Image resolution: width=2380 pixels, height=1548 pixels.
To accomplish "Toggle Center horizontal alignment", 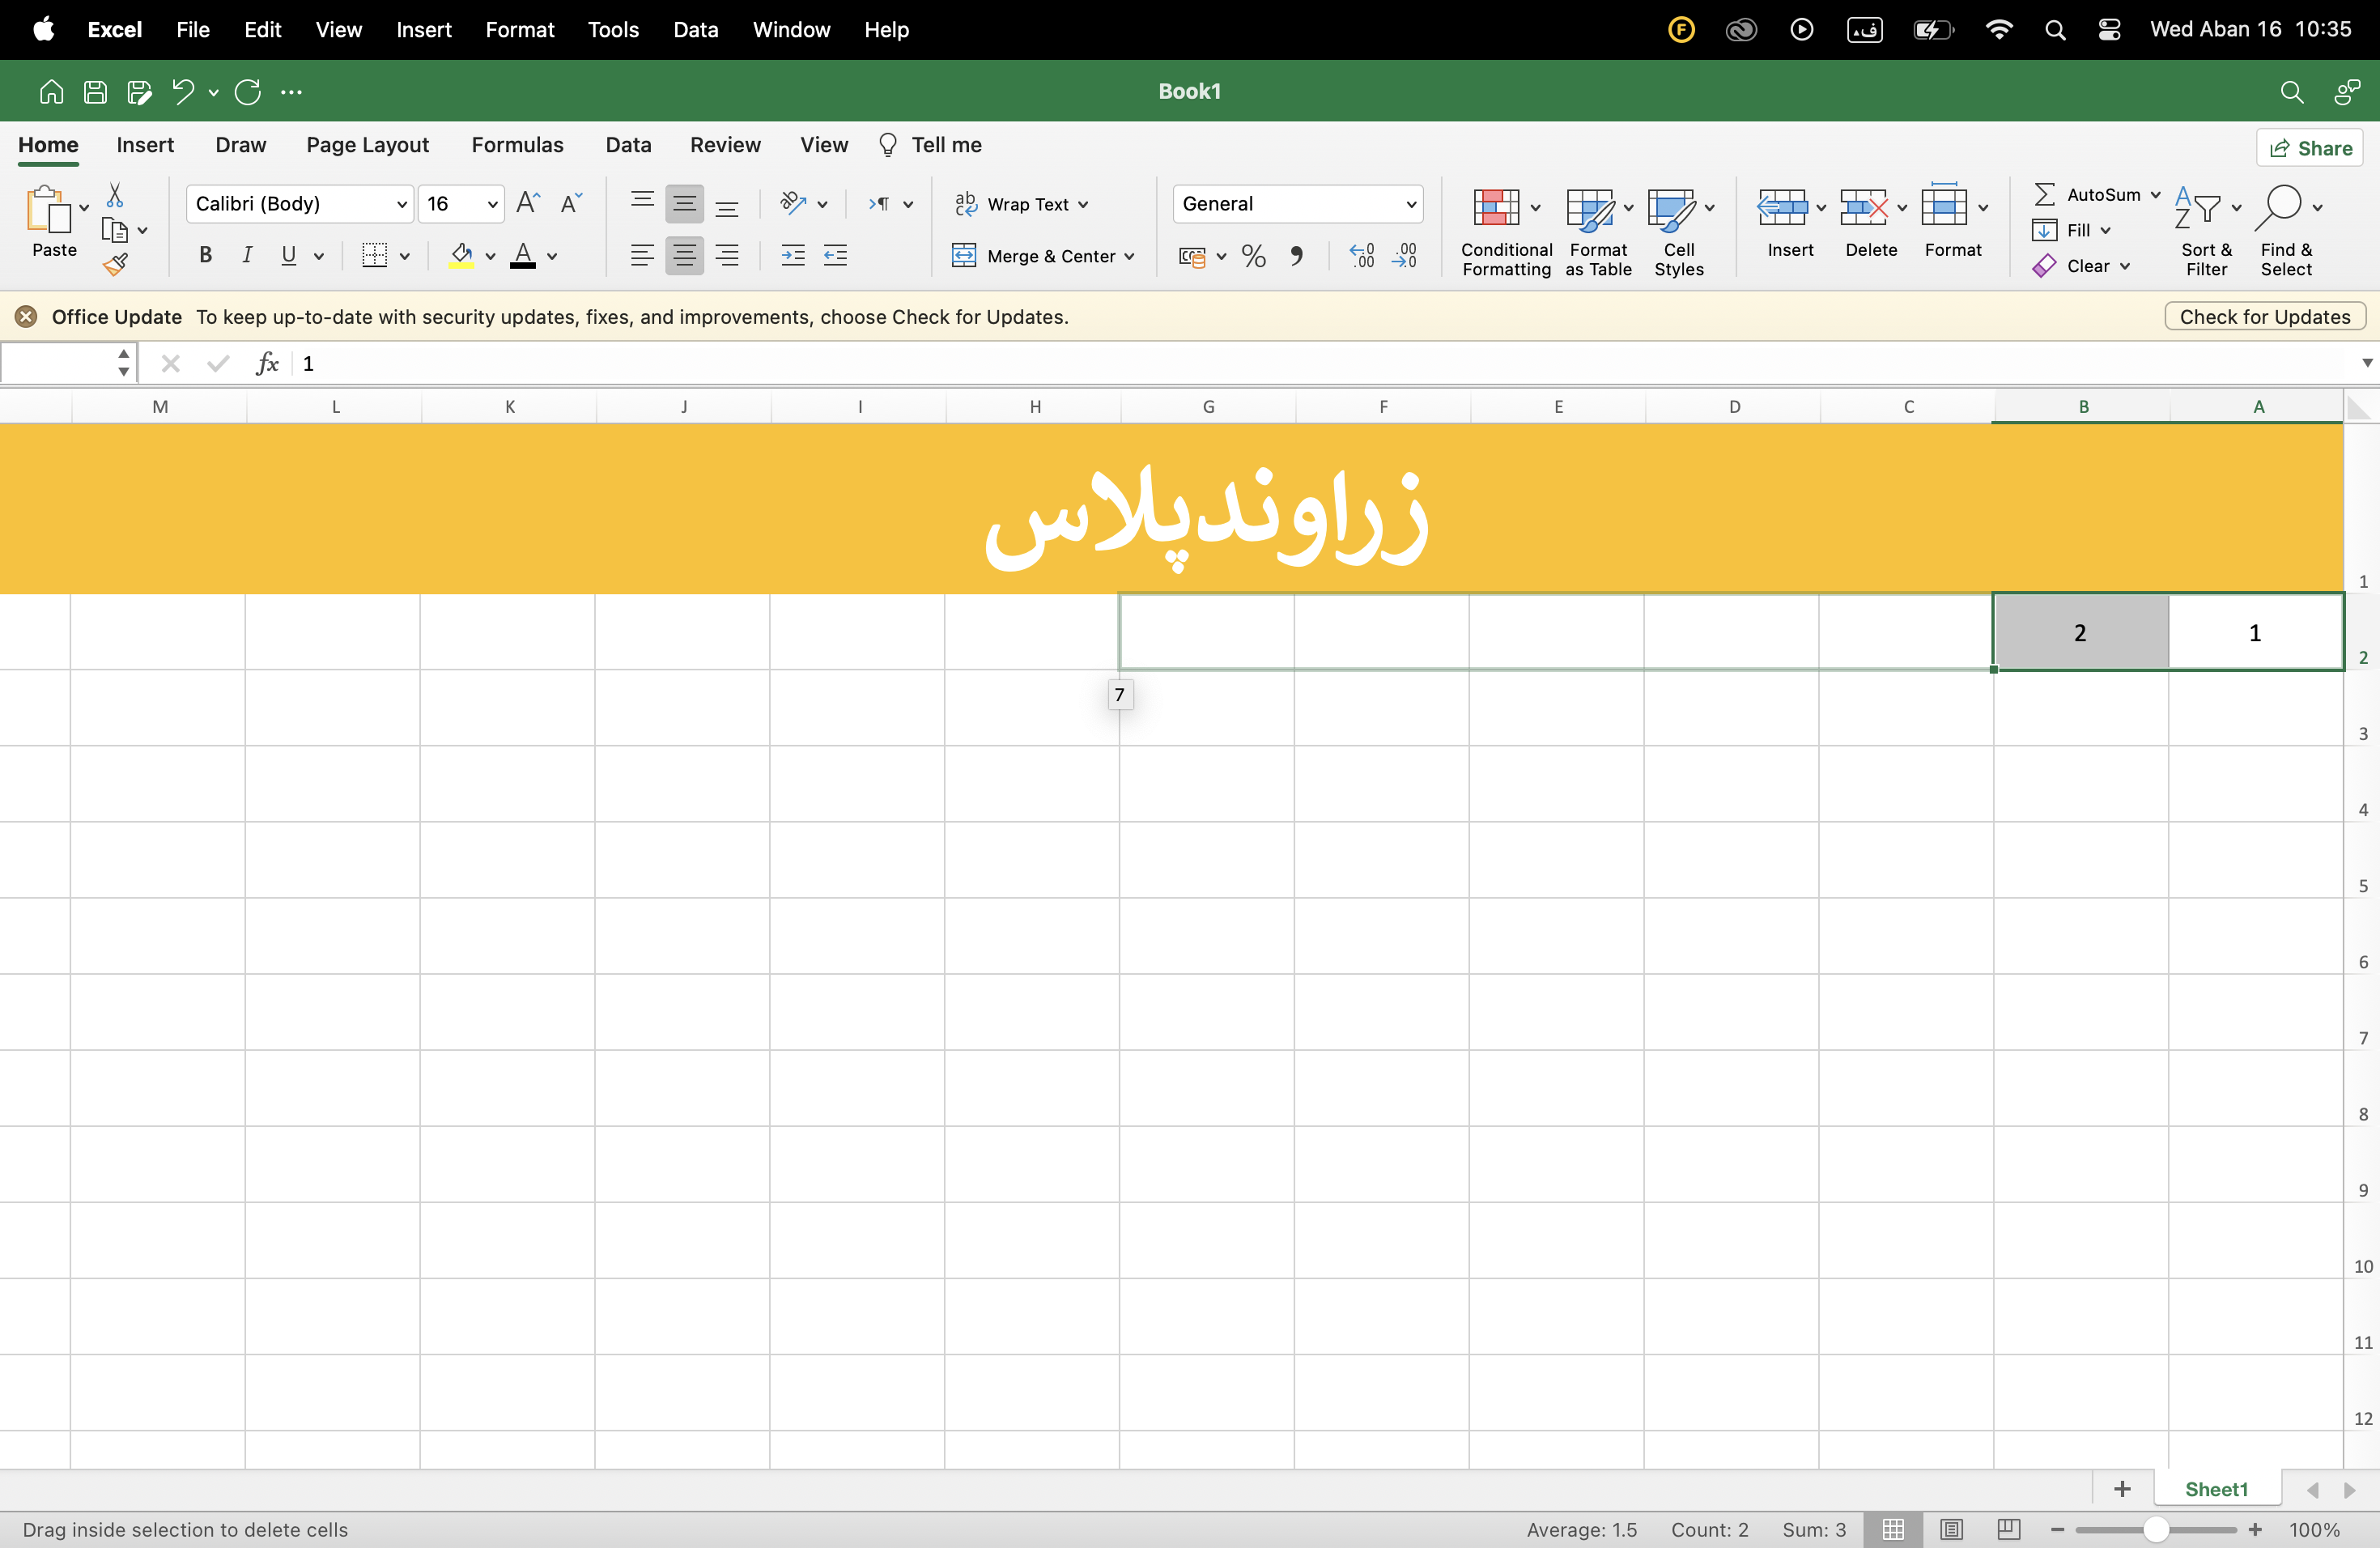I will click(x=685, y=256).
